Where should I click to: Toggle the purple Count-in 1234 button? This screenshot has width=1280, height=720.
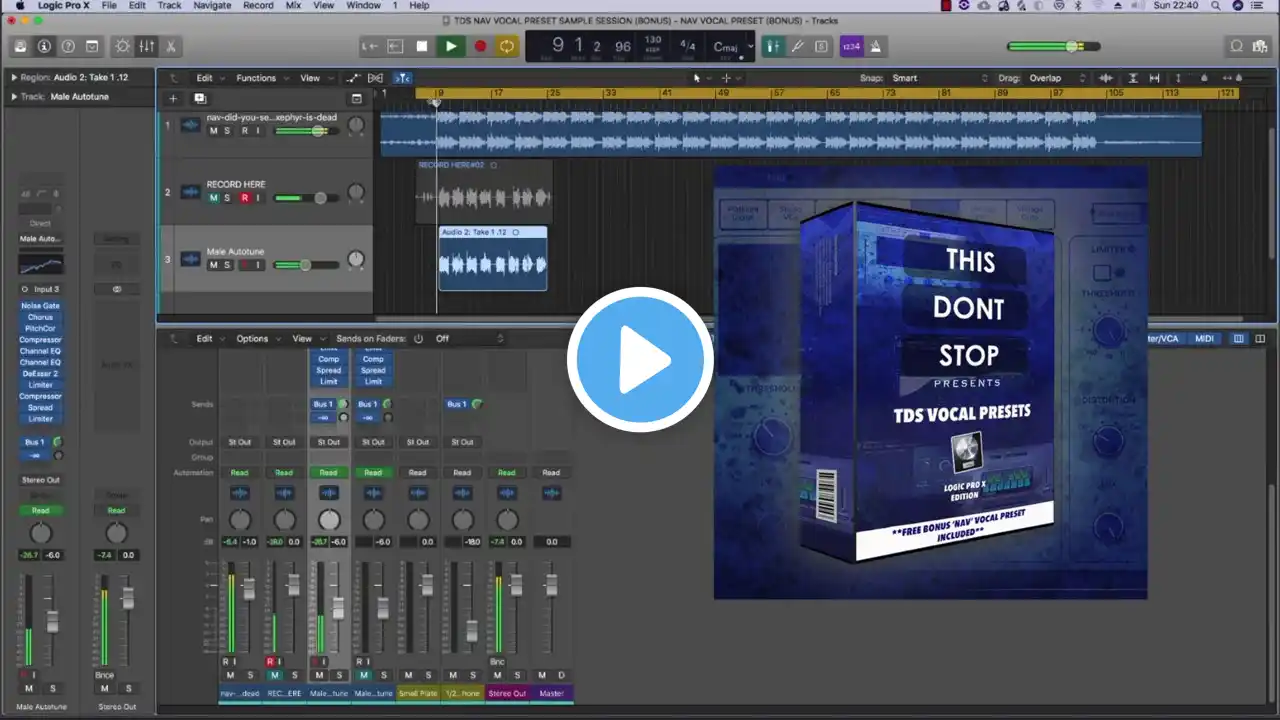pyautogui.click(x=851, y=46)
